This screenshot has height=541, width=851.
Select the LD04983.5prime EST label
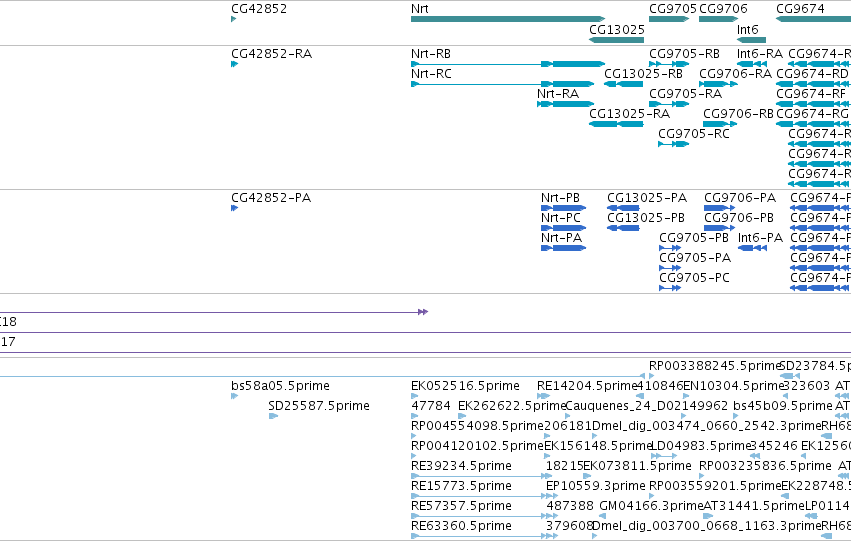point(701,447)
